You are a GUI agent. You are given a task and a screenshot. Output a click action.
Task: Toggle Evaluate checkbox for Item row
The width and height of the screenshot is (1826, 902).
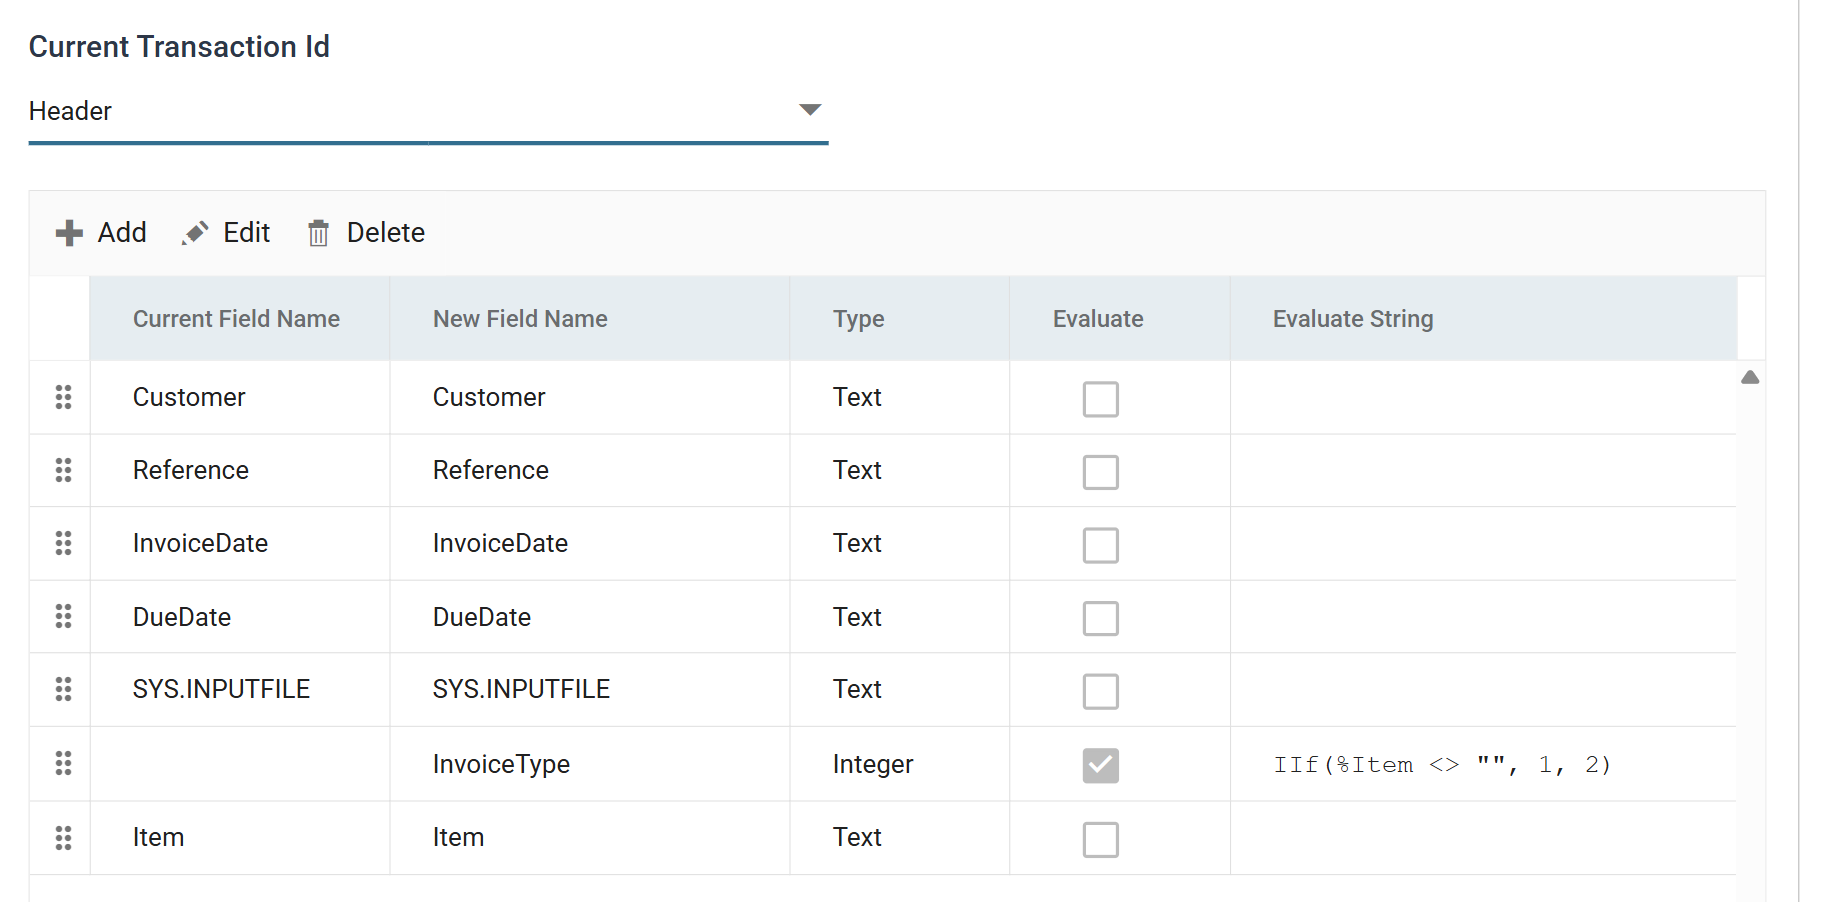click(1100, 839)
